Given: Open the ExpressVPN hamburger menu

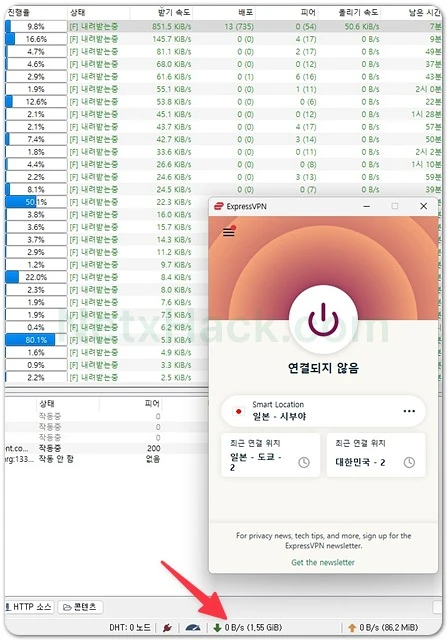Looking at the screenshot, I should pyautogui.click(x=229, y=232).
